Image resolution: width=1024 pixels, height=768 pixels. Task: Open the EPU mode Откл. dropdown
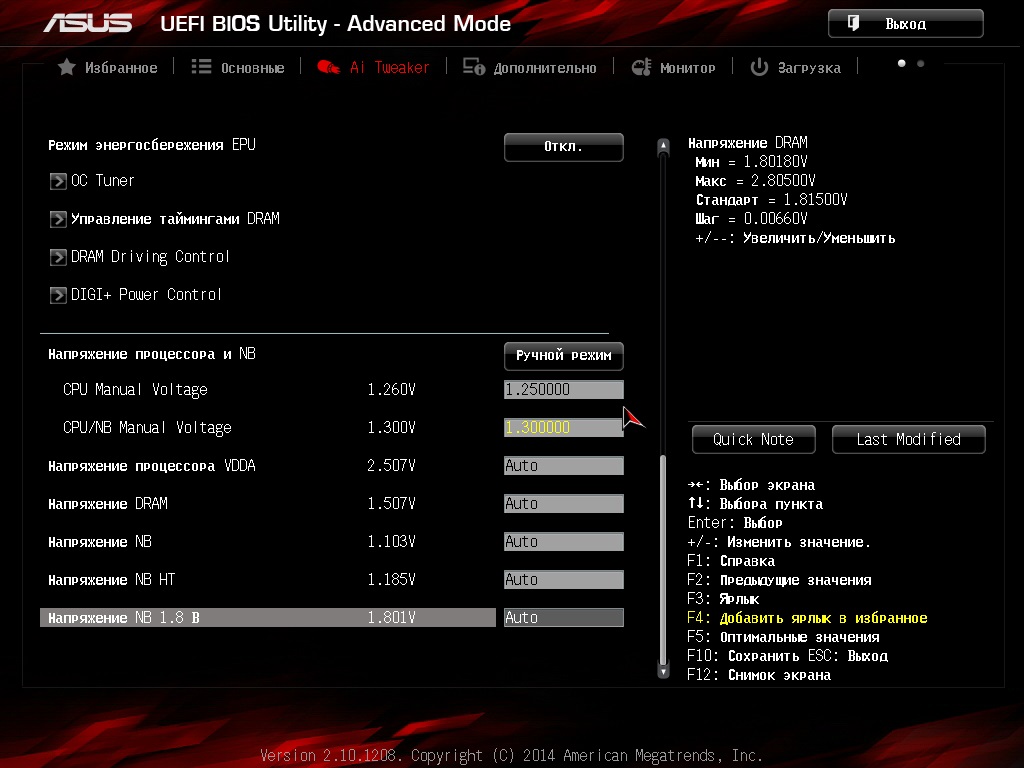564,146
